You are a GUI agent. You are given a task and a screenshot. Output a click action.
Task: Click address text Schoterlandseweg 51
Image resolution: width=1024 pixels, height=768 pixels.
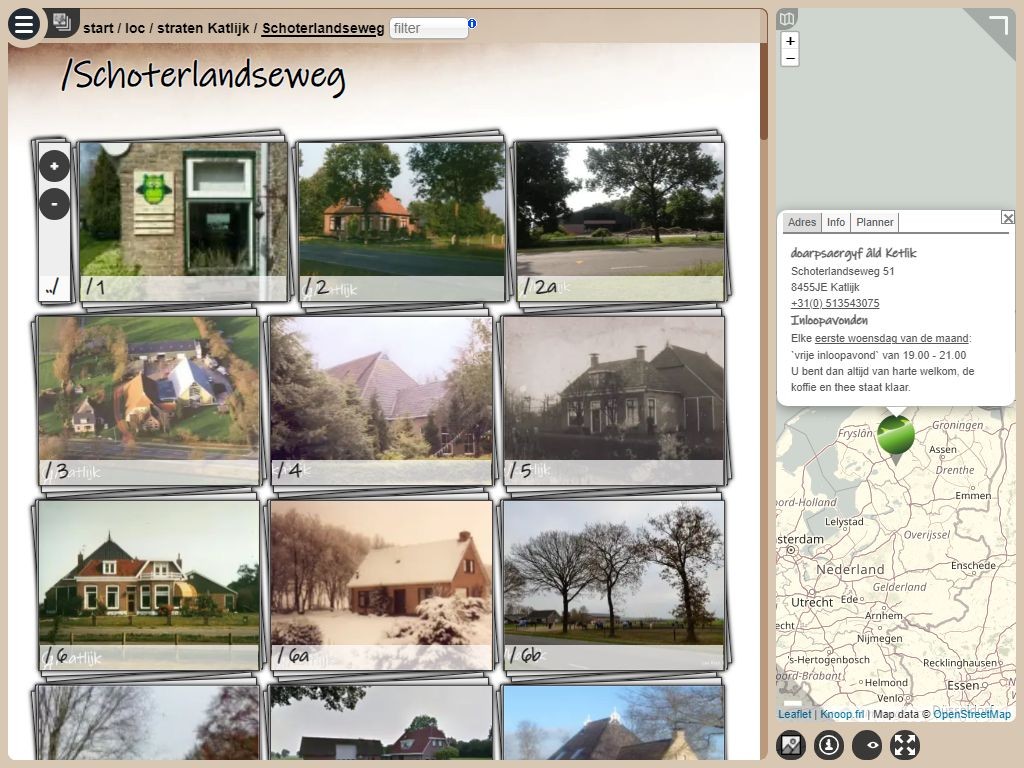click(x=842, y=271)
